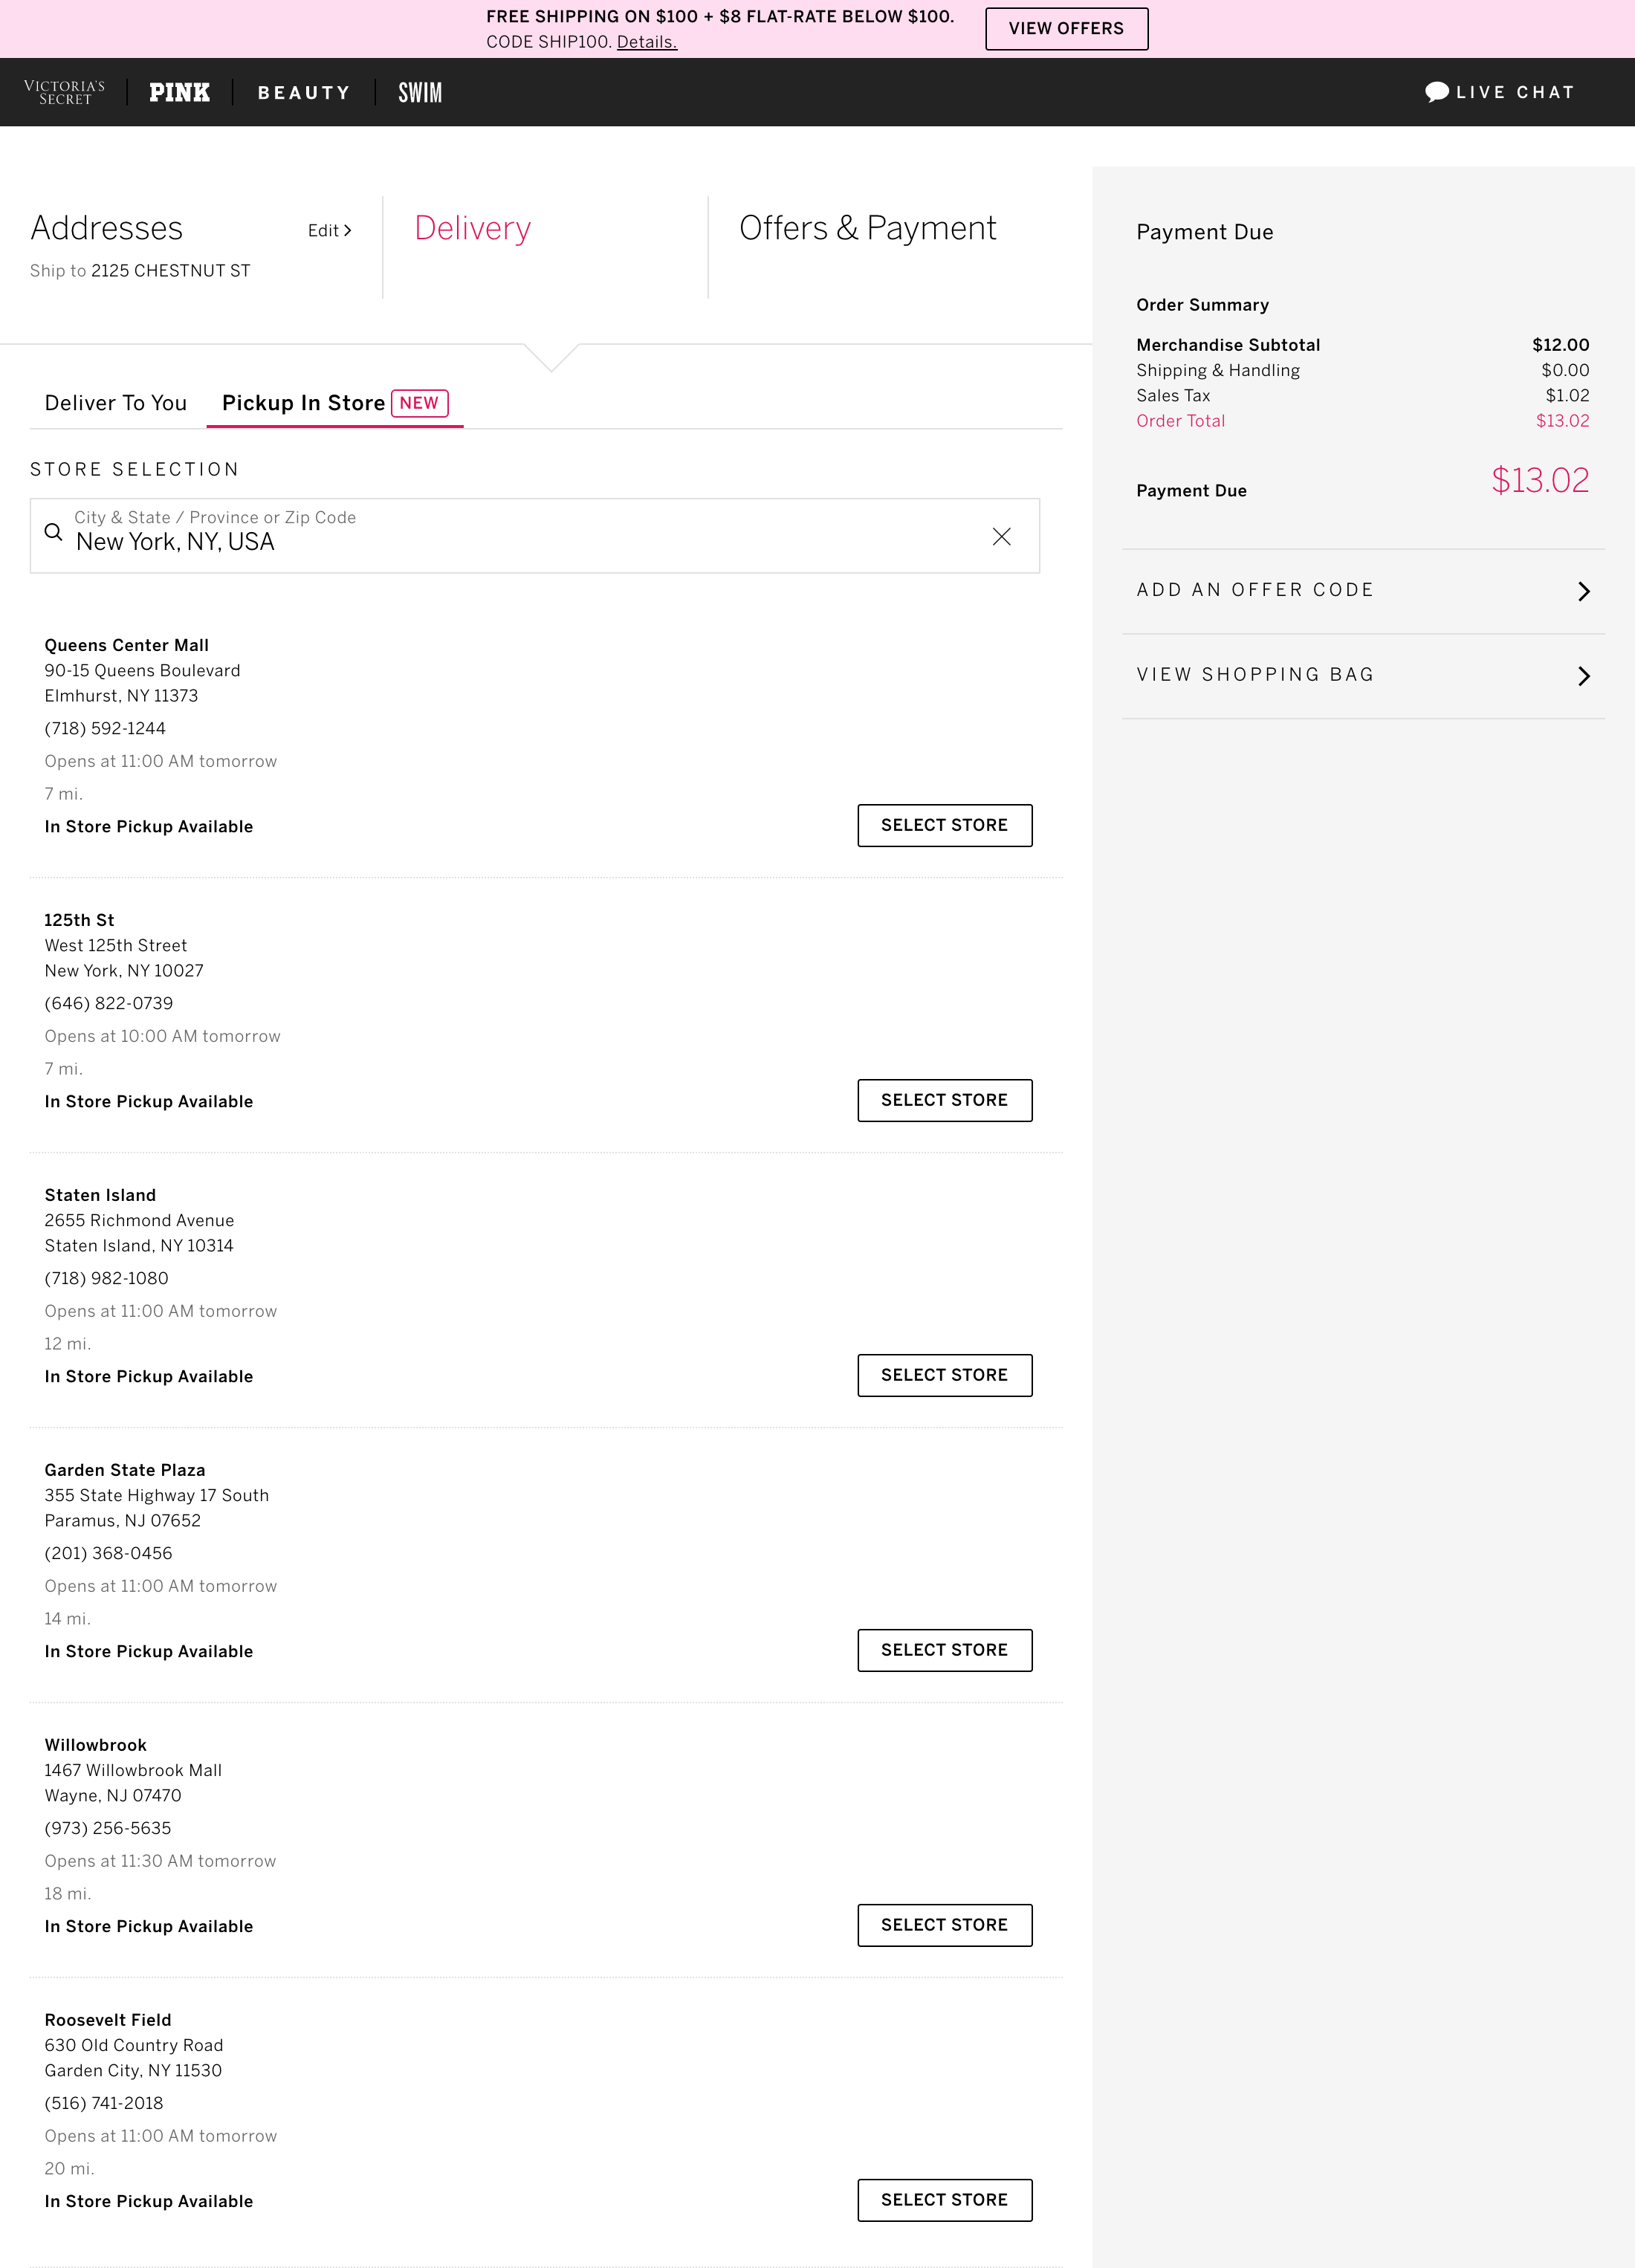This screenshot has height=2268, width=1635.
Task: Select store for 125th St location
Action: (x=944, y=1100)
